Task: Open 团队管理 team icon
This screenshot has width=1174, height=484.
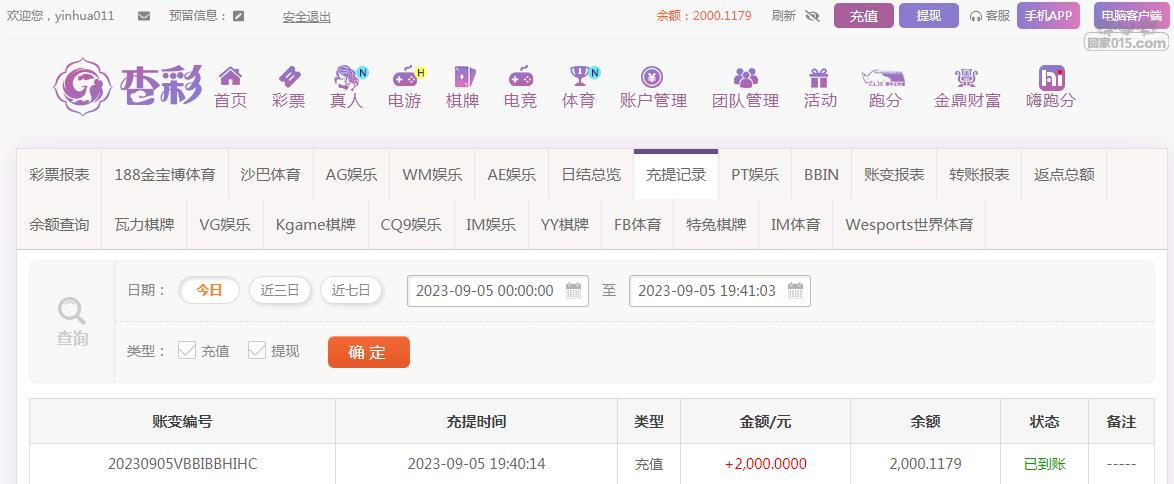Action: (746, 76)
